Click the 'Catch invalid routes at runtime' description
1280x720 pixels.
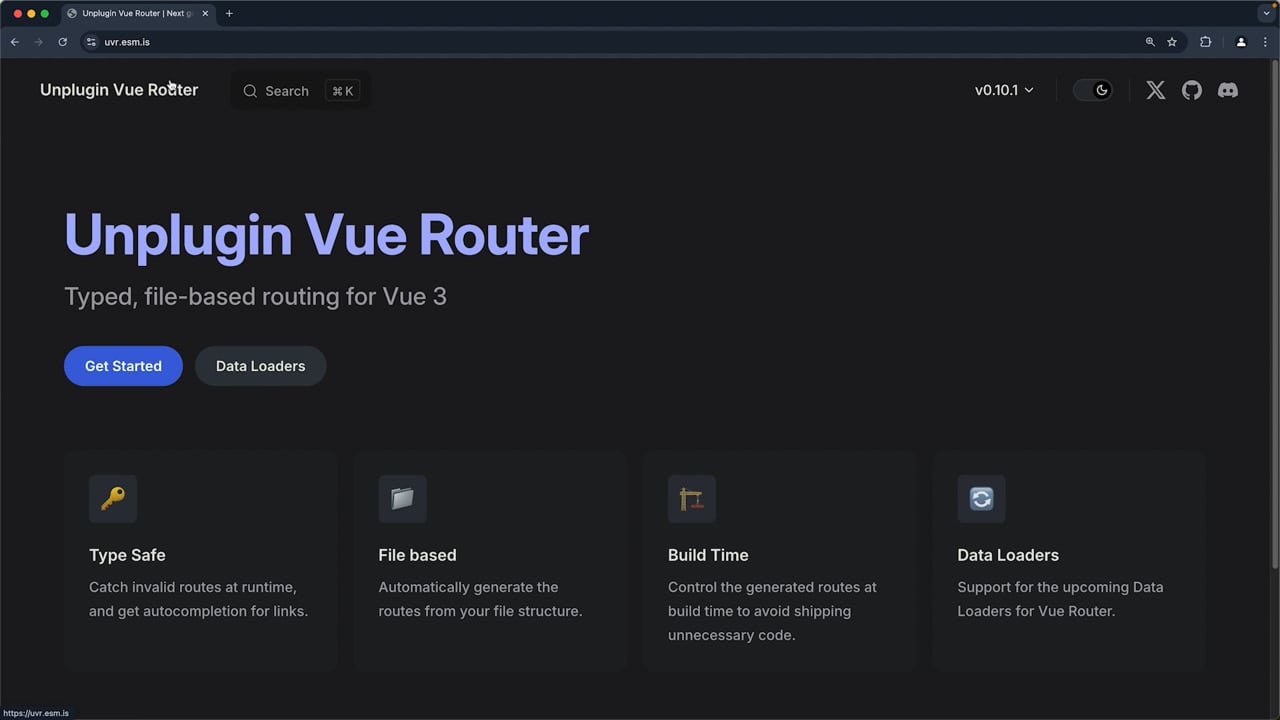point(198,599)
